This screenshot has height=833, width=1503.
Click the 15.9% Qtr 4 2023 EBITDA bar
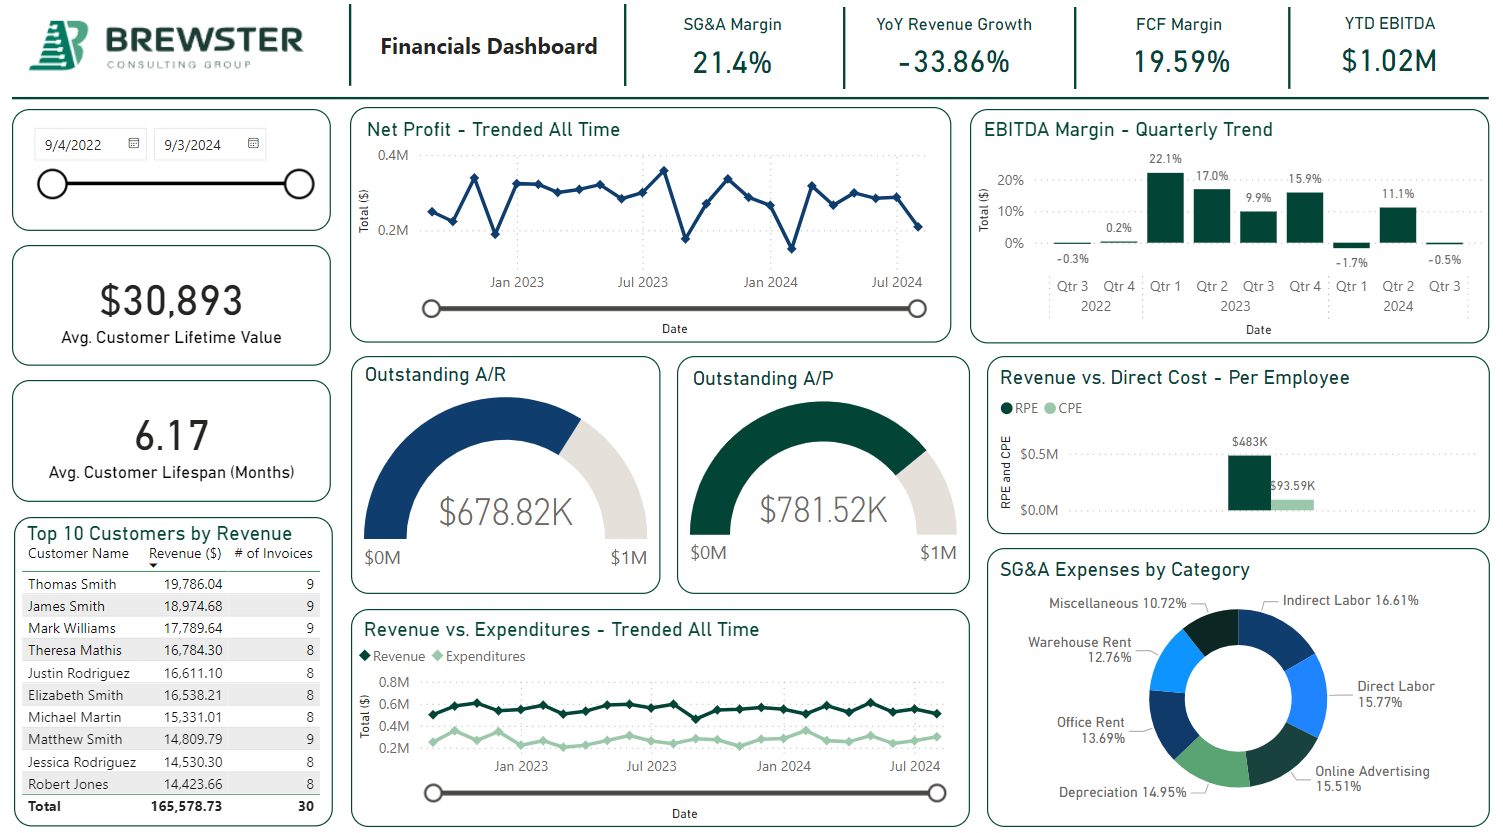(x=1305, y=217)
